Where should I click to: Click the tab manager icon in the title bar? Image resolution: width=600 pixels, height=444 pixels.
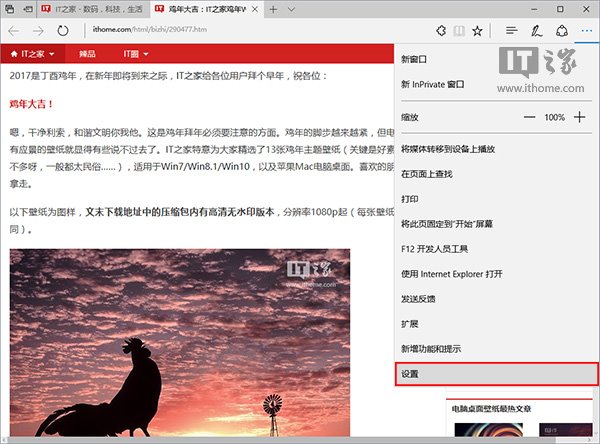(10, 9)
